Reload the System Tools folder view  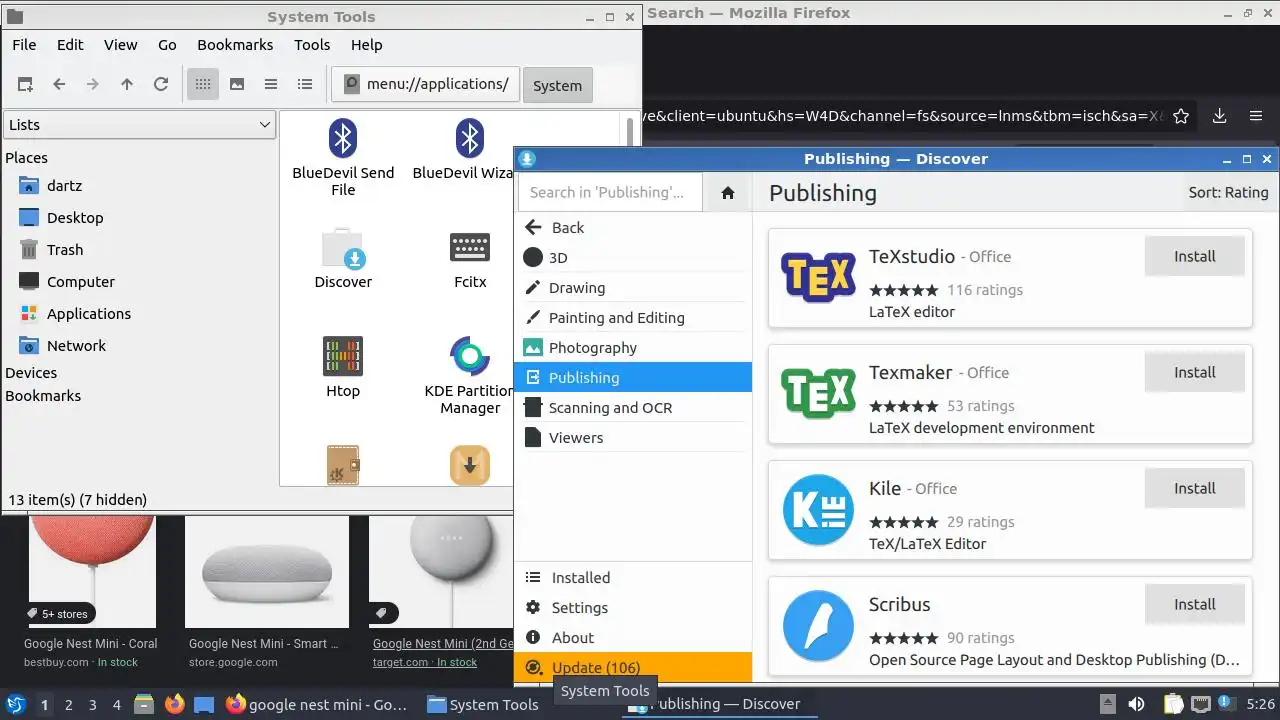(161, 85)
